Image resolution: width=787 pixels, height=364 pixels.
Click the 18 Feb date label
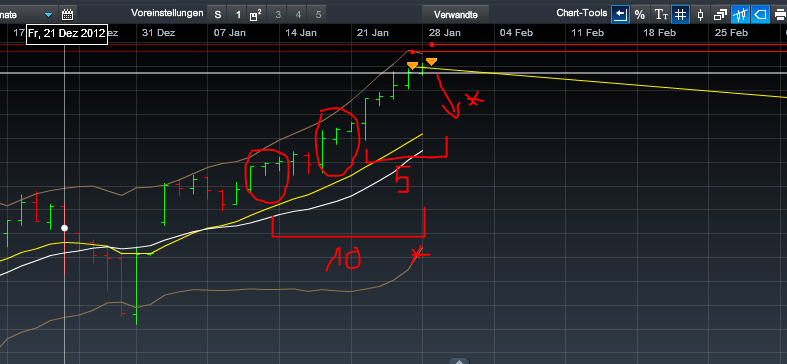coord(660,33)
